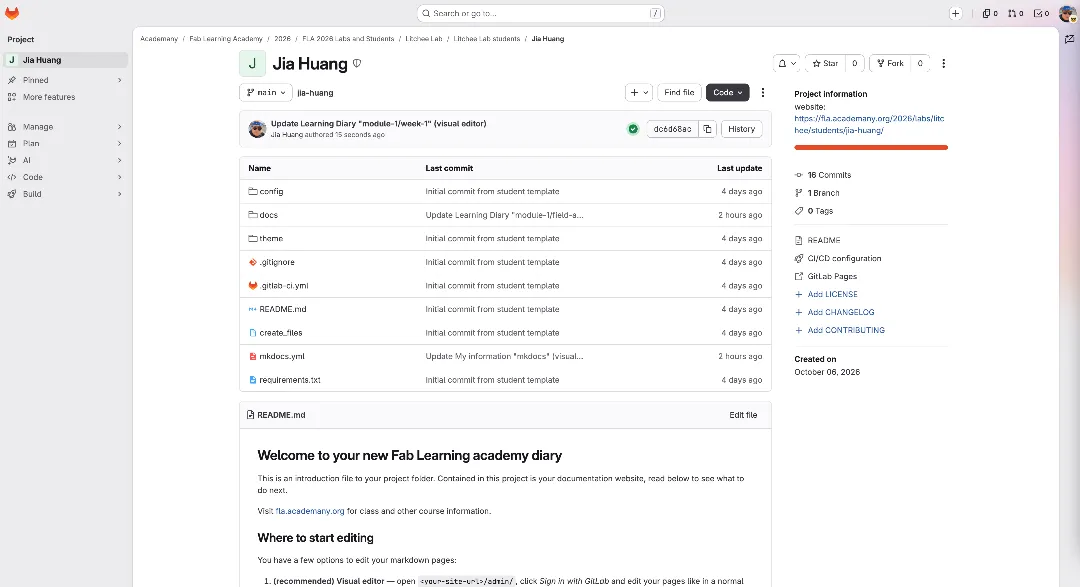Expand the Plan sidebar menu
1080x587 pixels.
click(65, 143)
